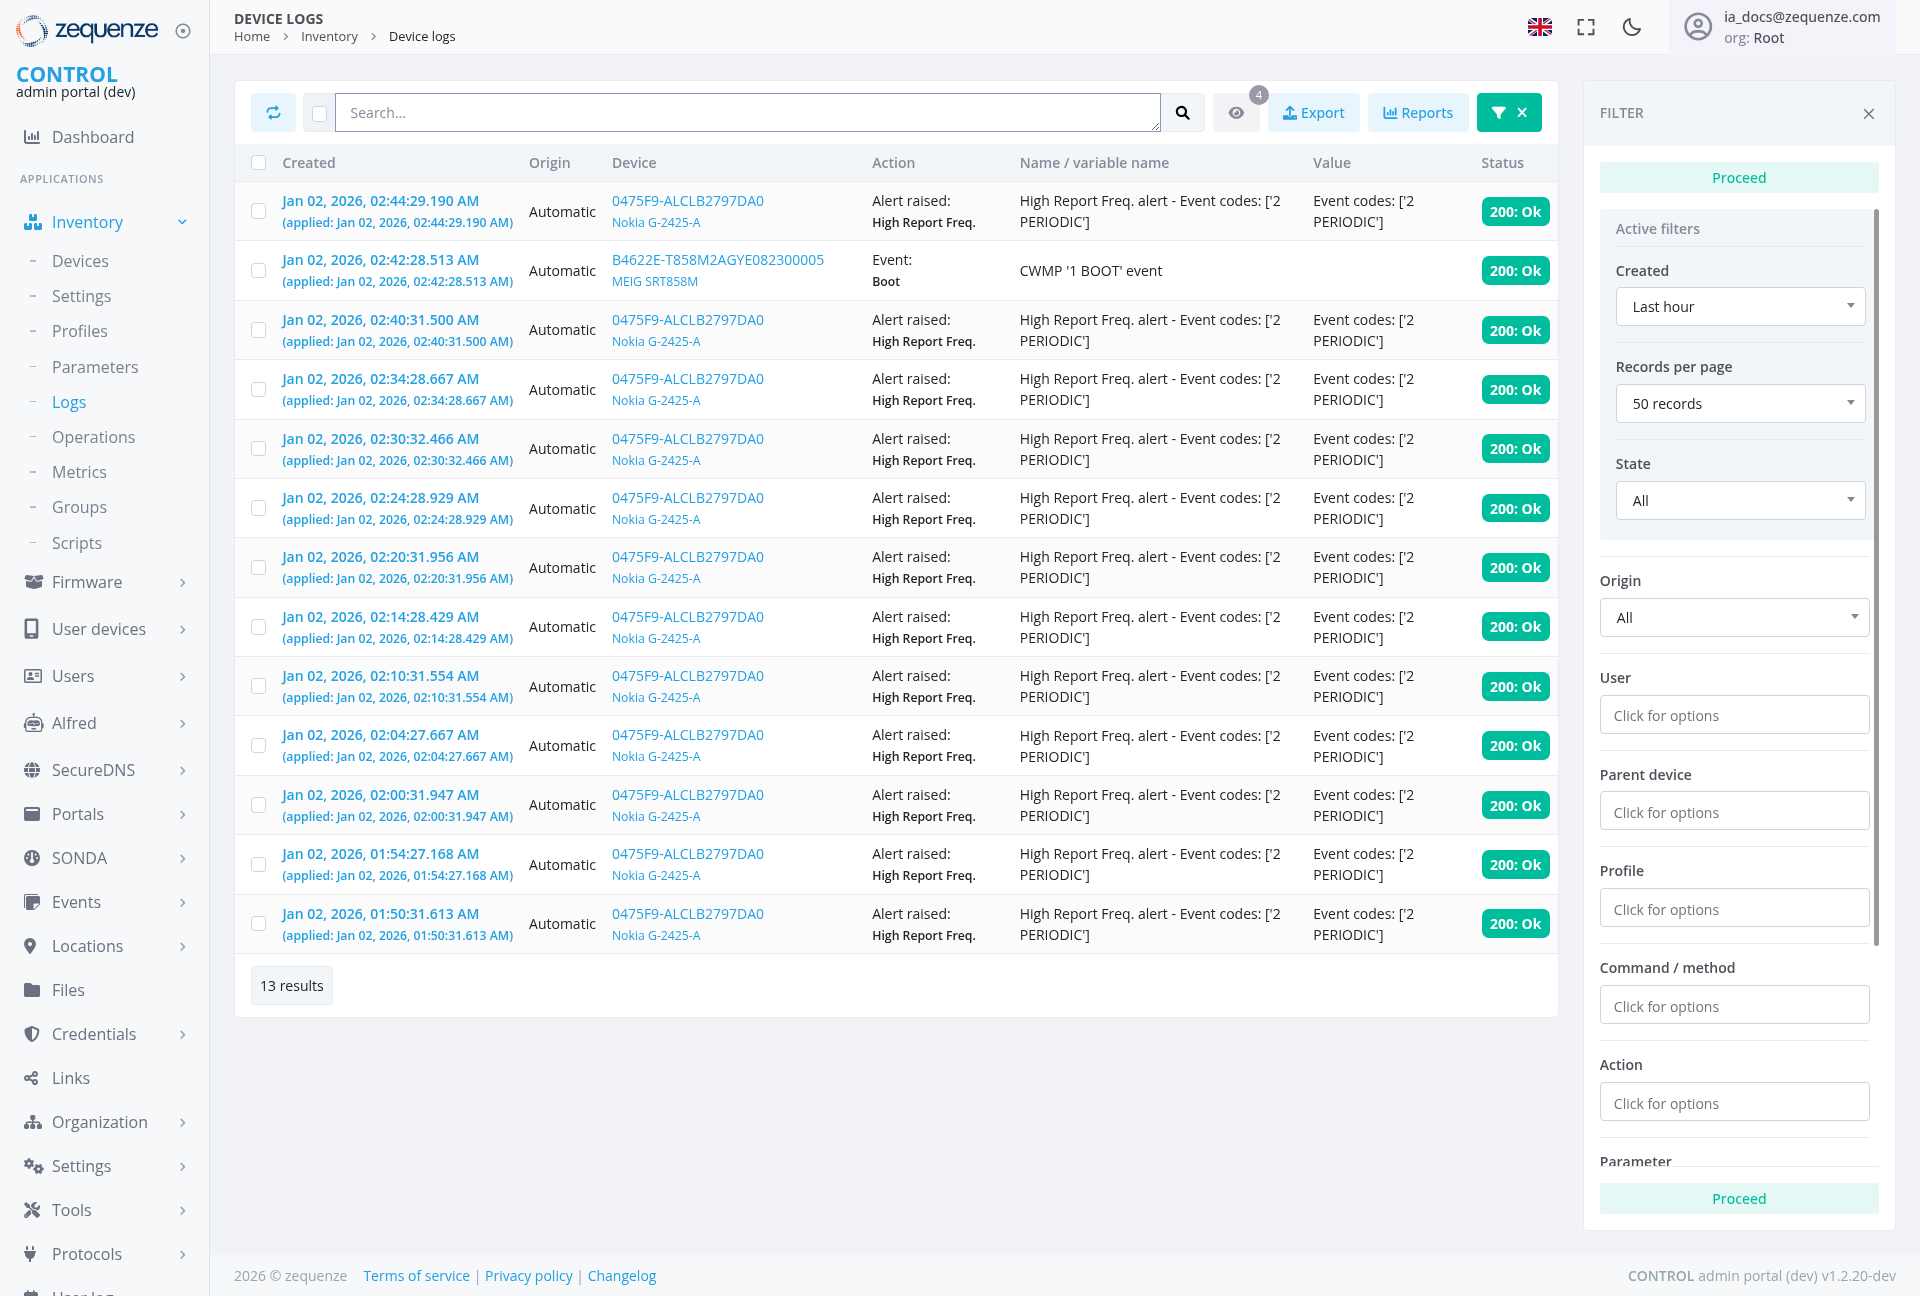Image resolution: width=1920 pixels, height=1296 pixels.
Task: Change language via the UK flag icon
Action: (1540, 27)
